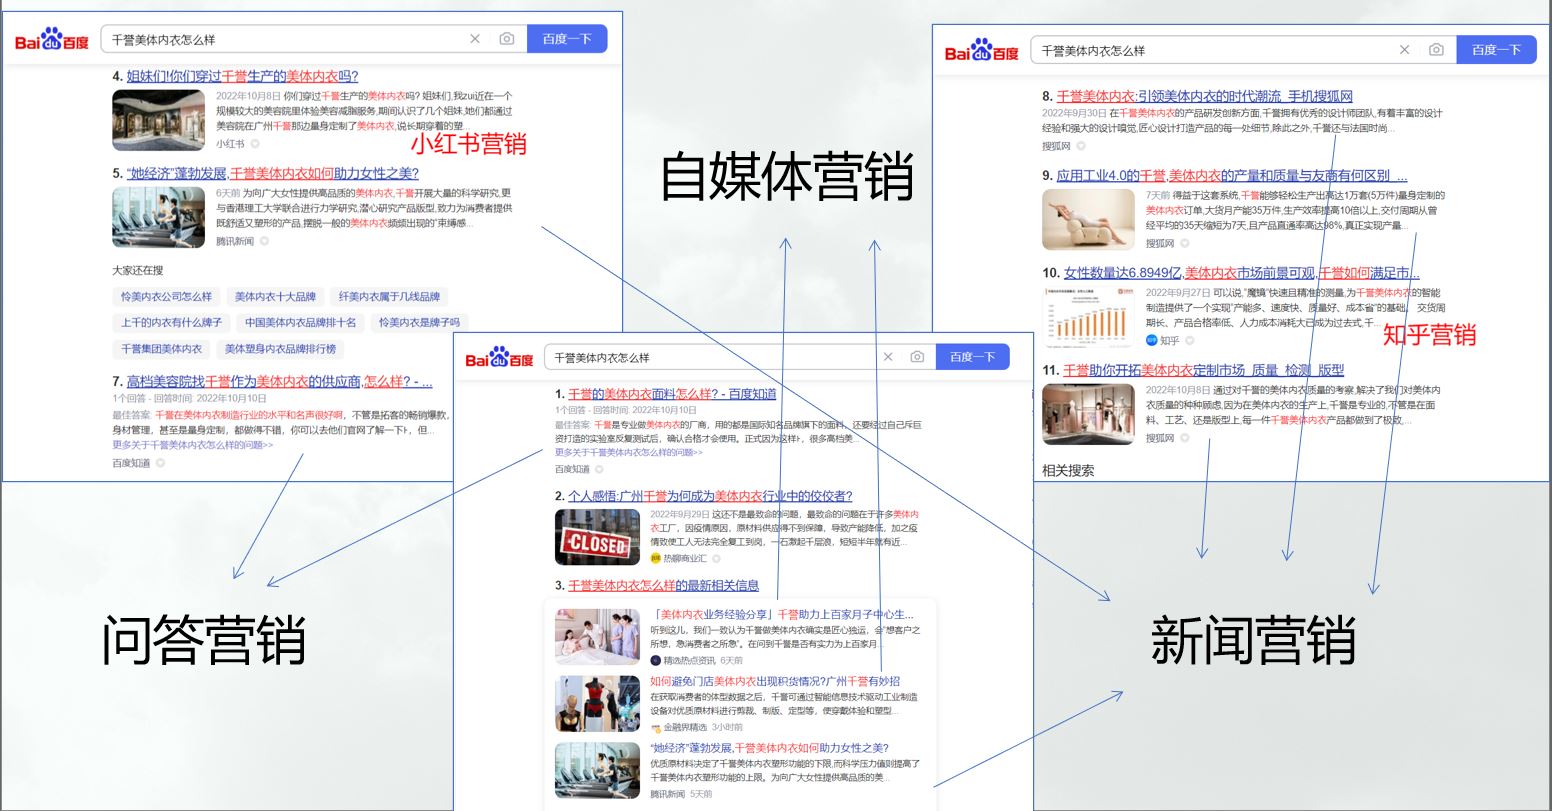Image resolution: width=1552 pixels, height=811 pixels.
Task: Choose the 美体塑身内衣品牌排行榜 suggestion chip
Action: tap(280, 349)
